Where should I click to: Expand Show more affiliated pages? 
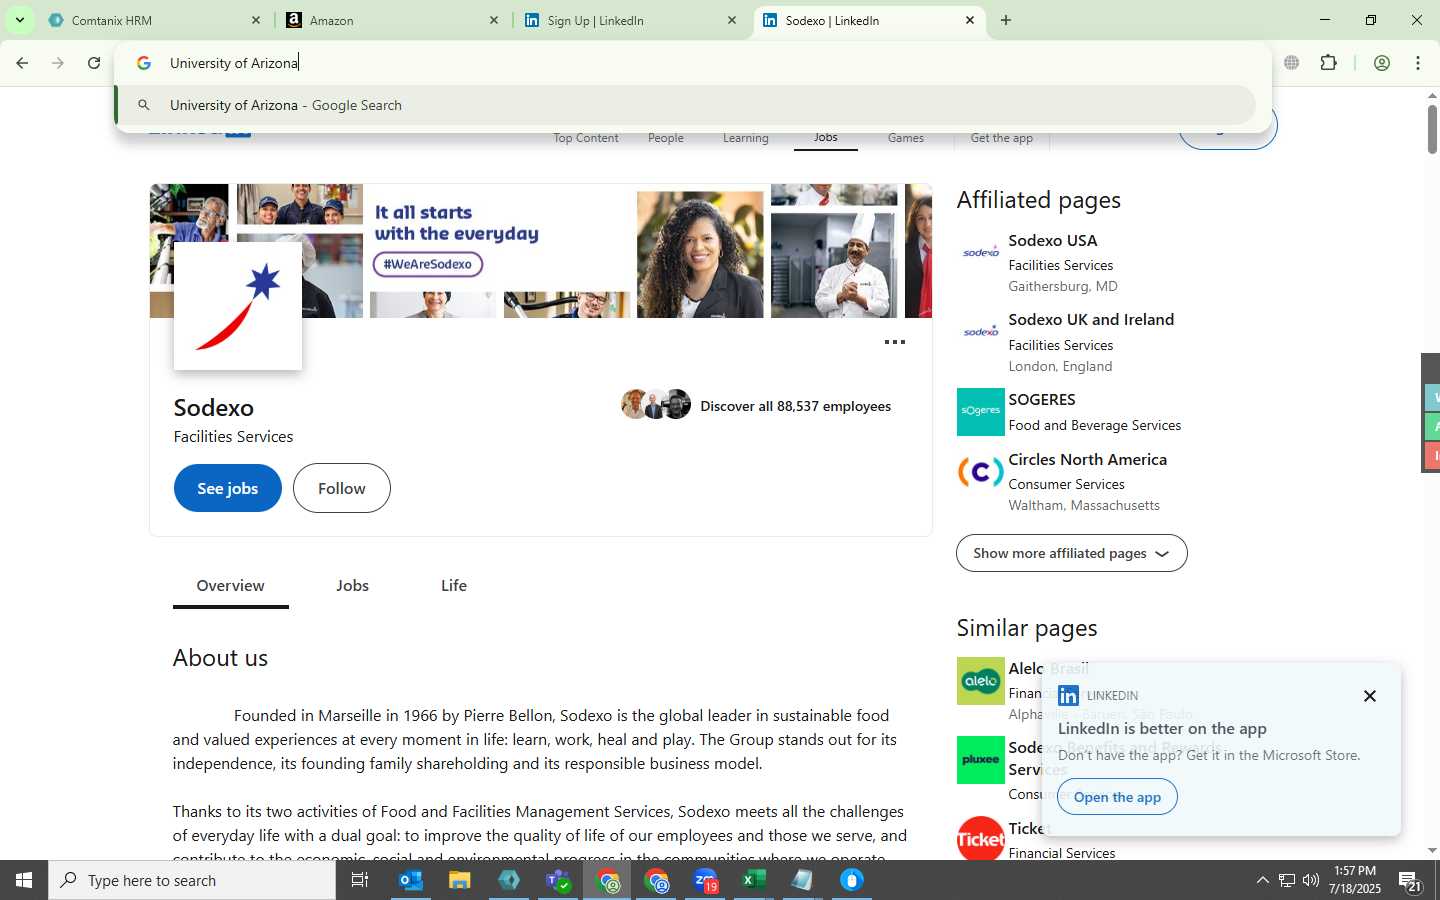(1072, 553)
